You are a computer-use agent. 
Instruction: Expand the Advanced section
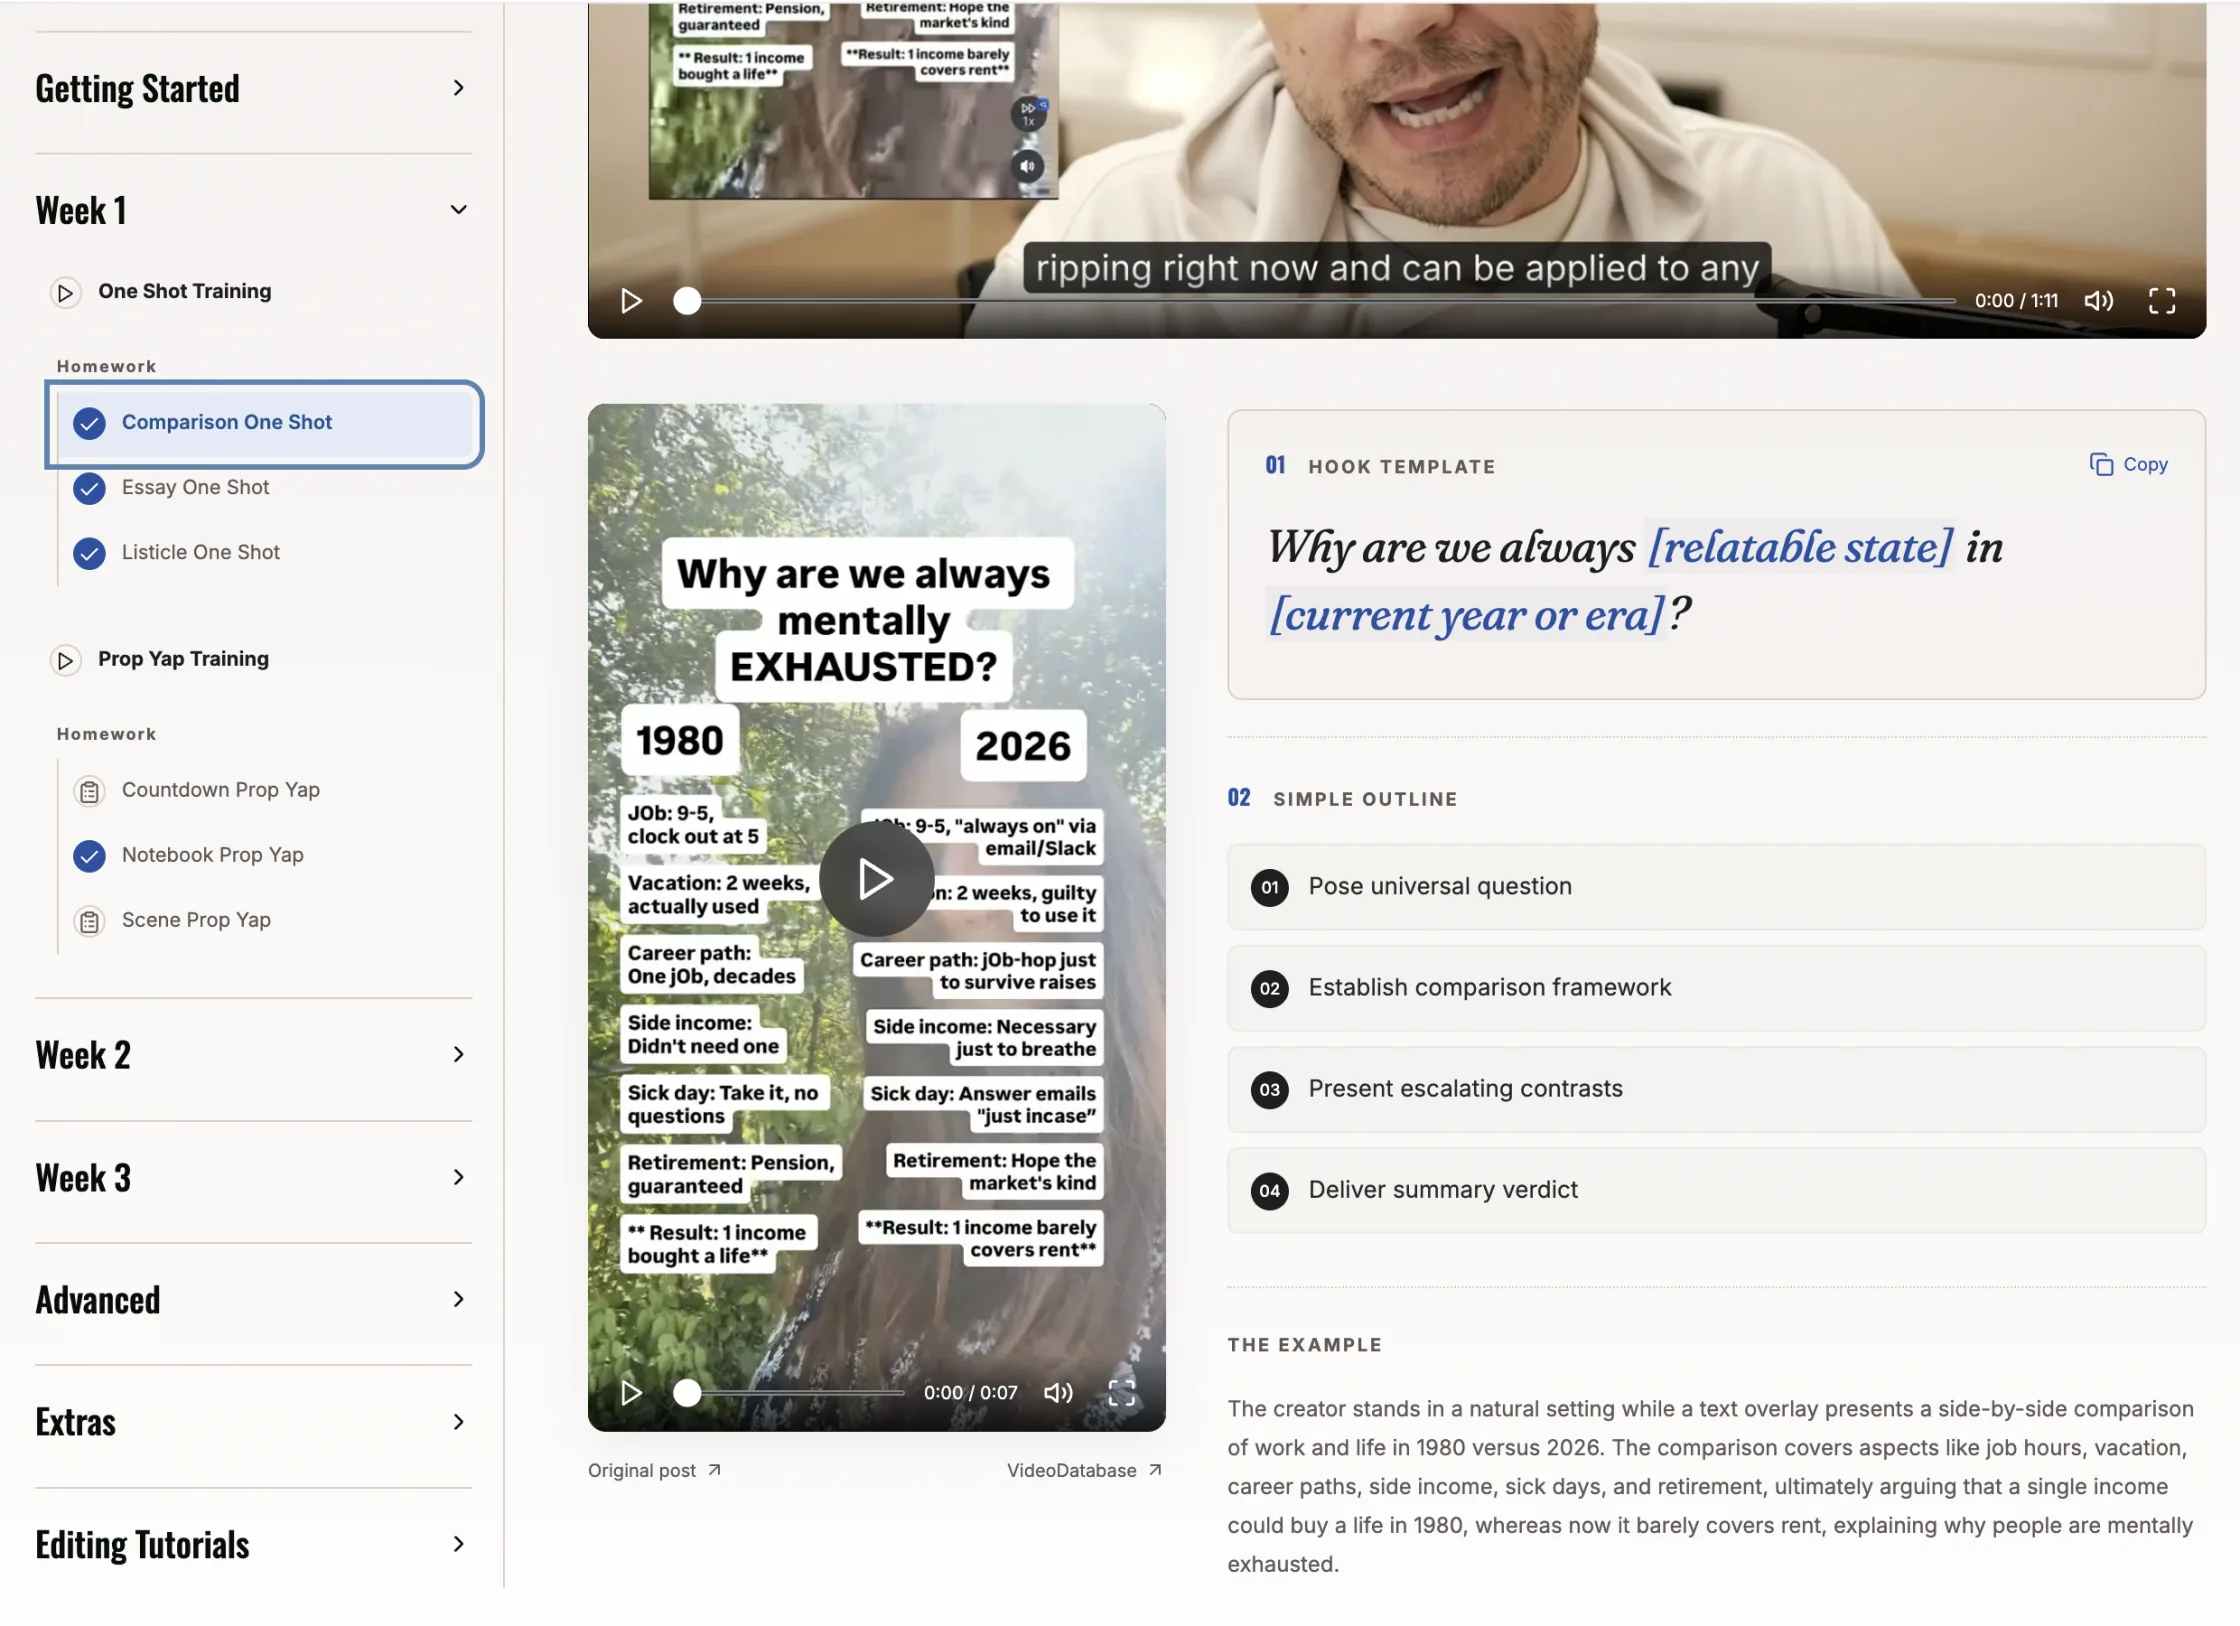click(458, 1300)
